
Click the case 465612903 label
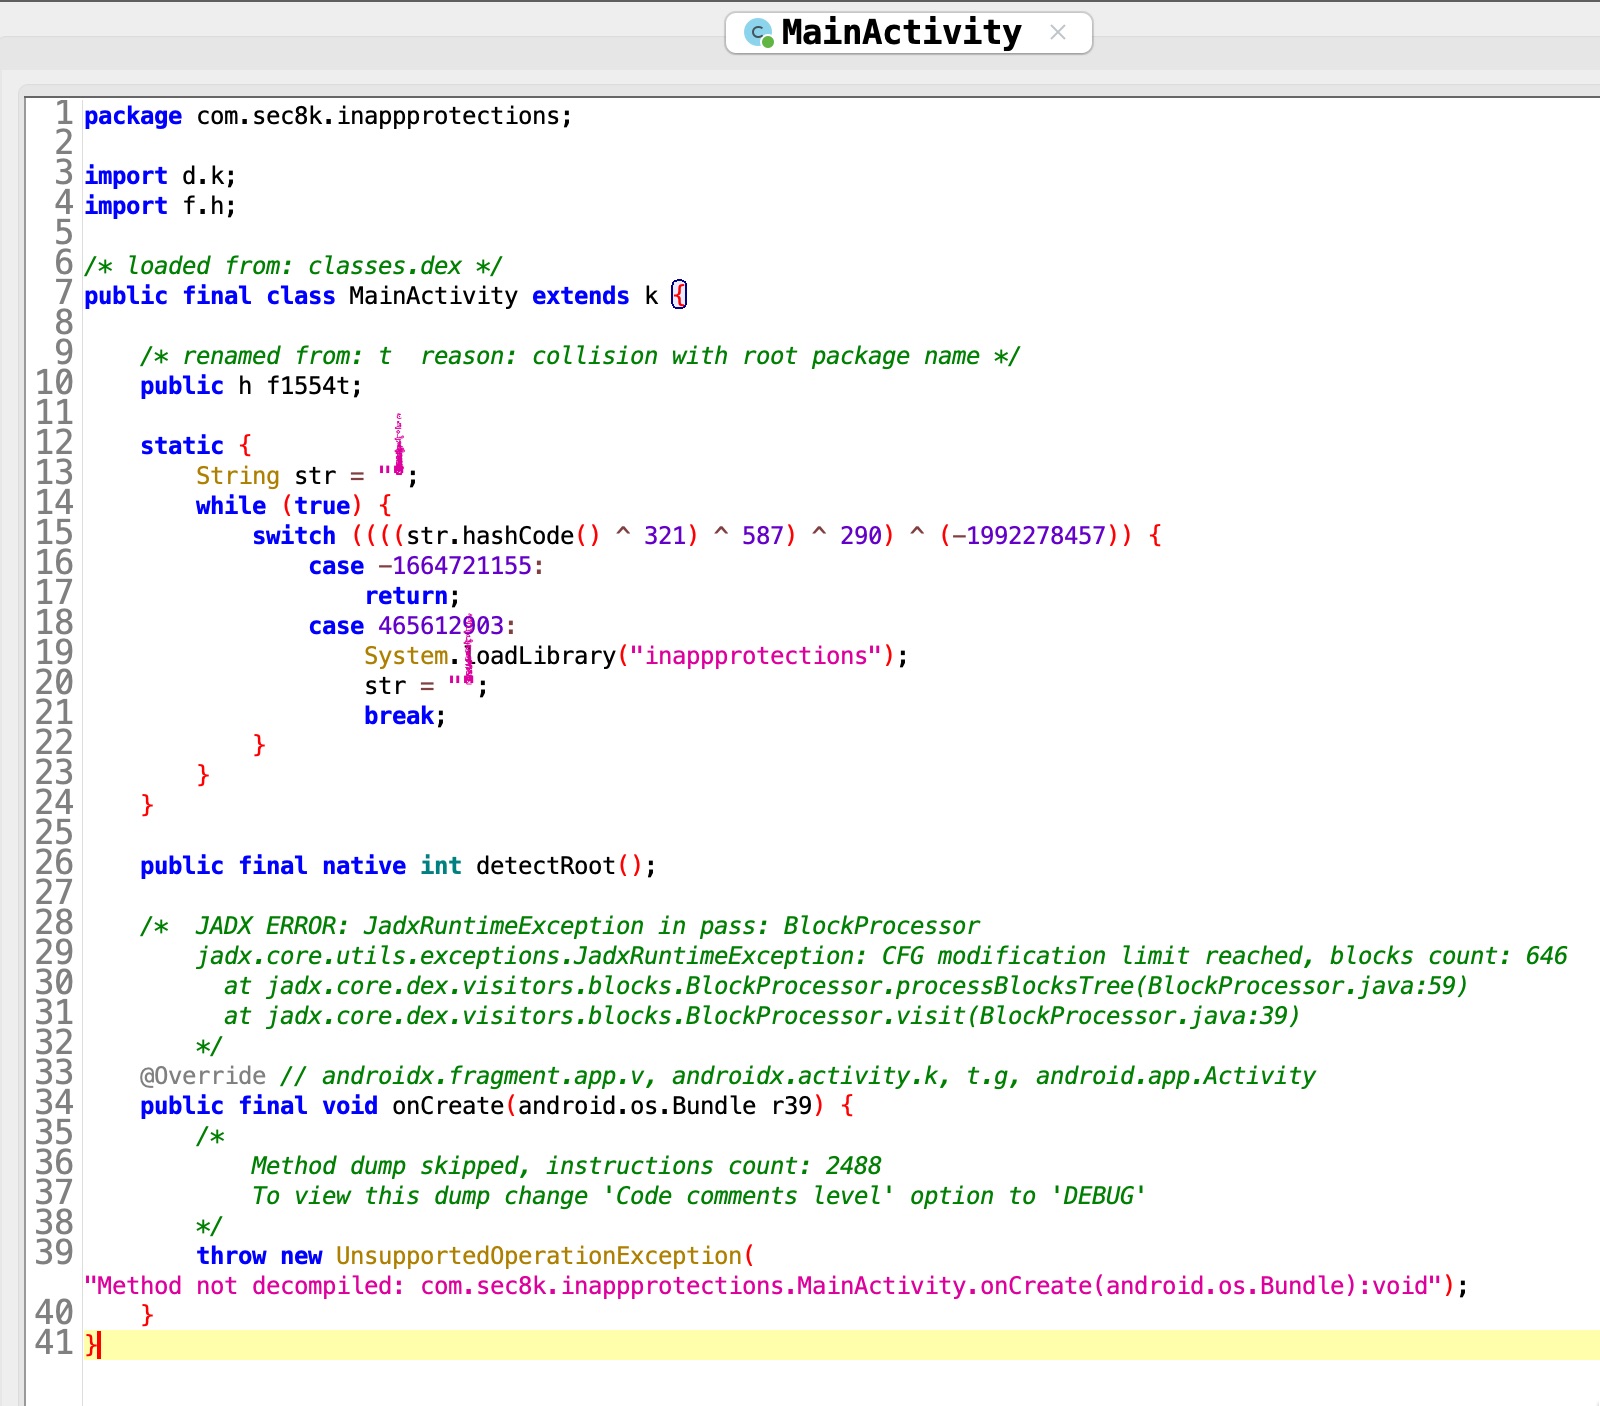click(410, 626)
